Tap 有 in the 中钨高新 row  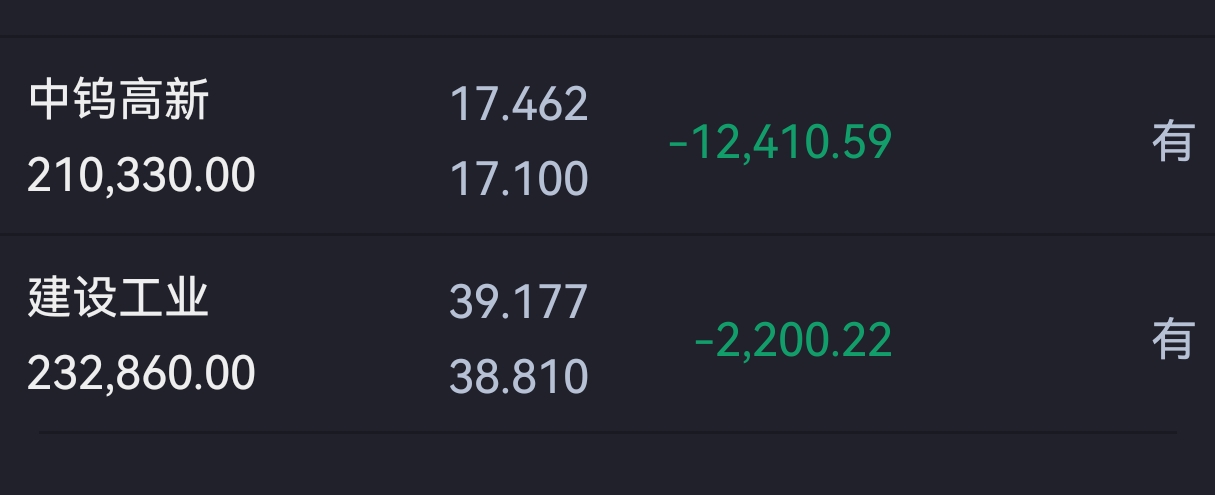point(1173,142)
